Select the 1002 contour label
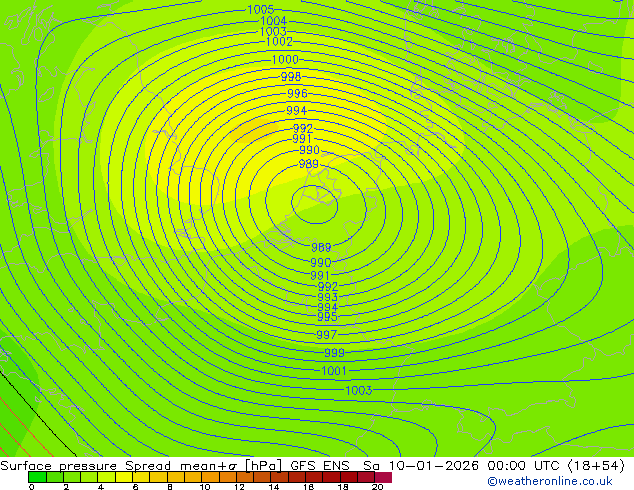Viewport: 634px width, 490px height. tap(279, 41)
